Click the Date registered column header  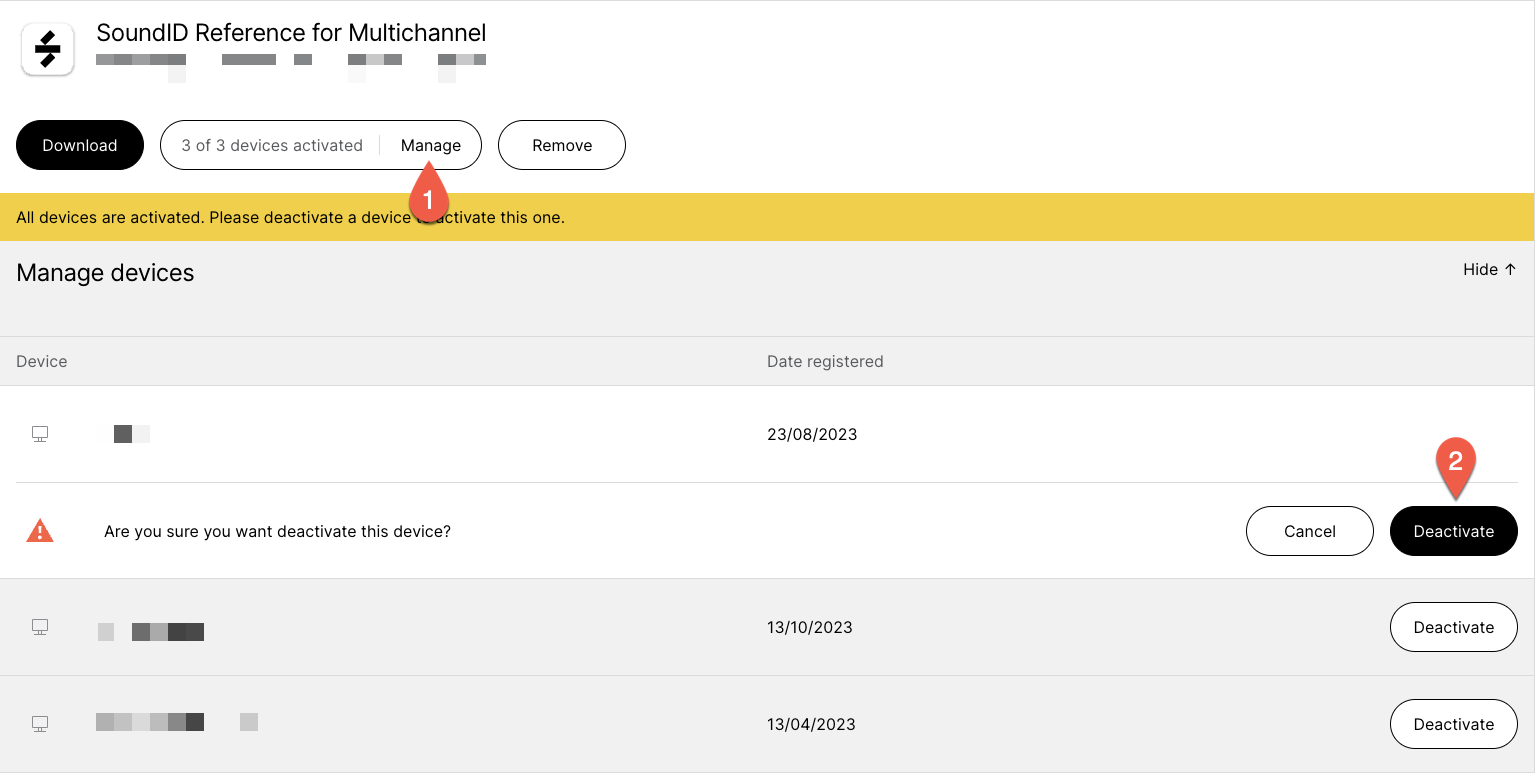[x=825, y=361]
